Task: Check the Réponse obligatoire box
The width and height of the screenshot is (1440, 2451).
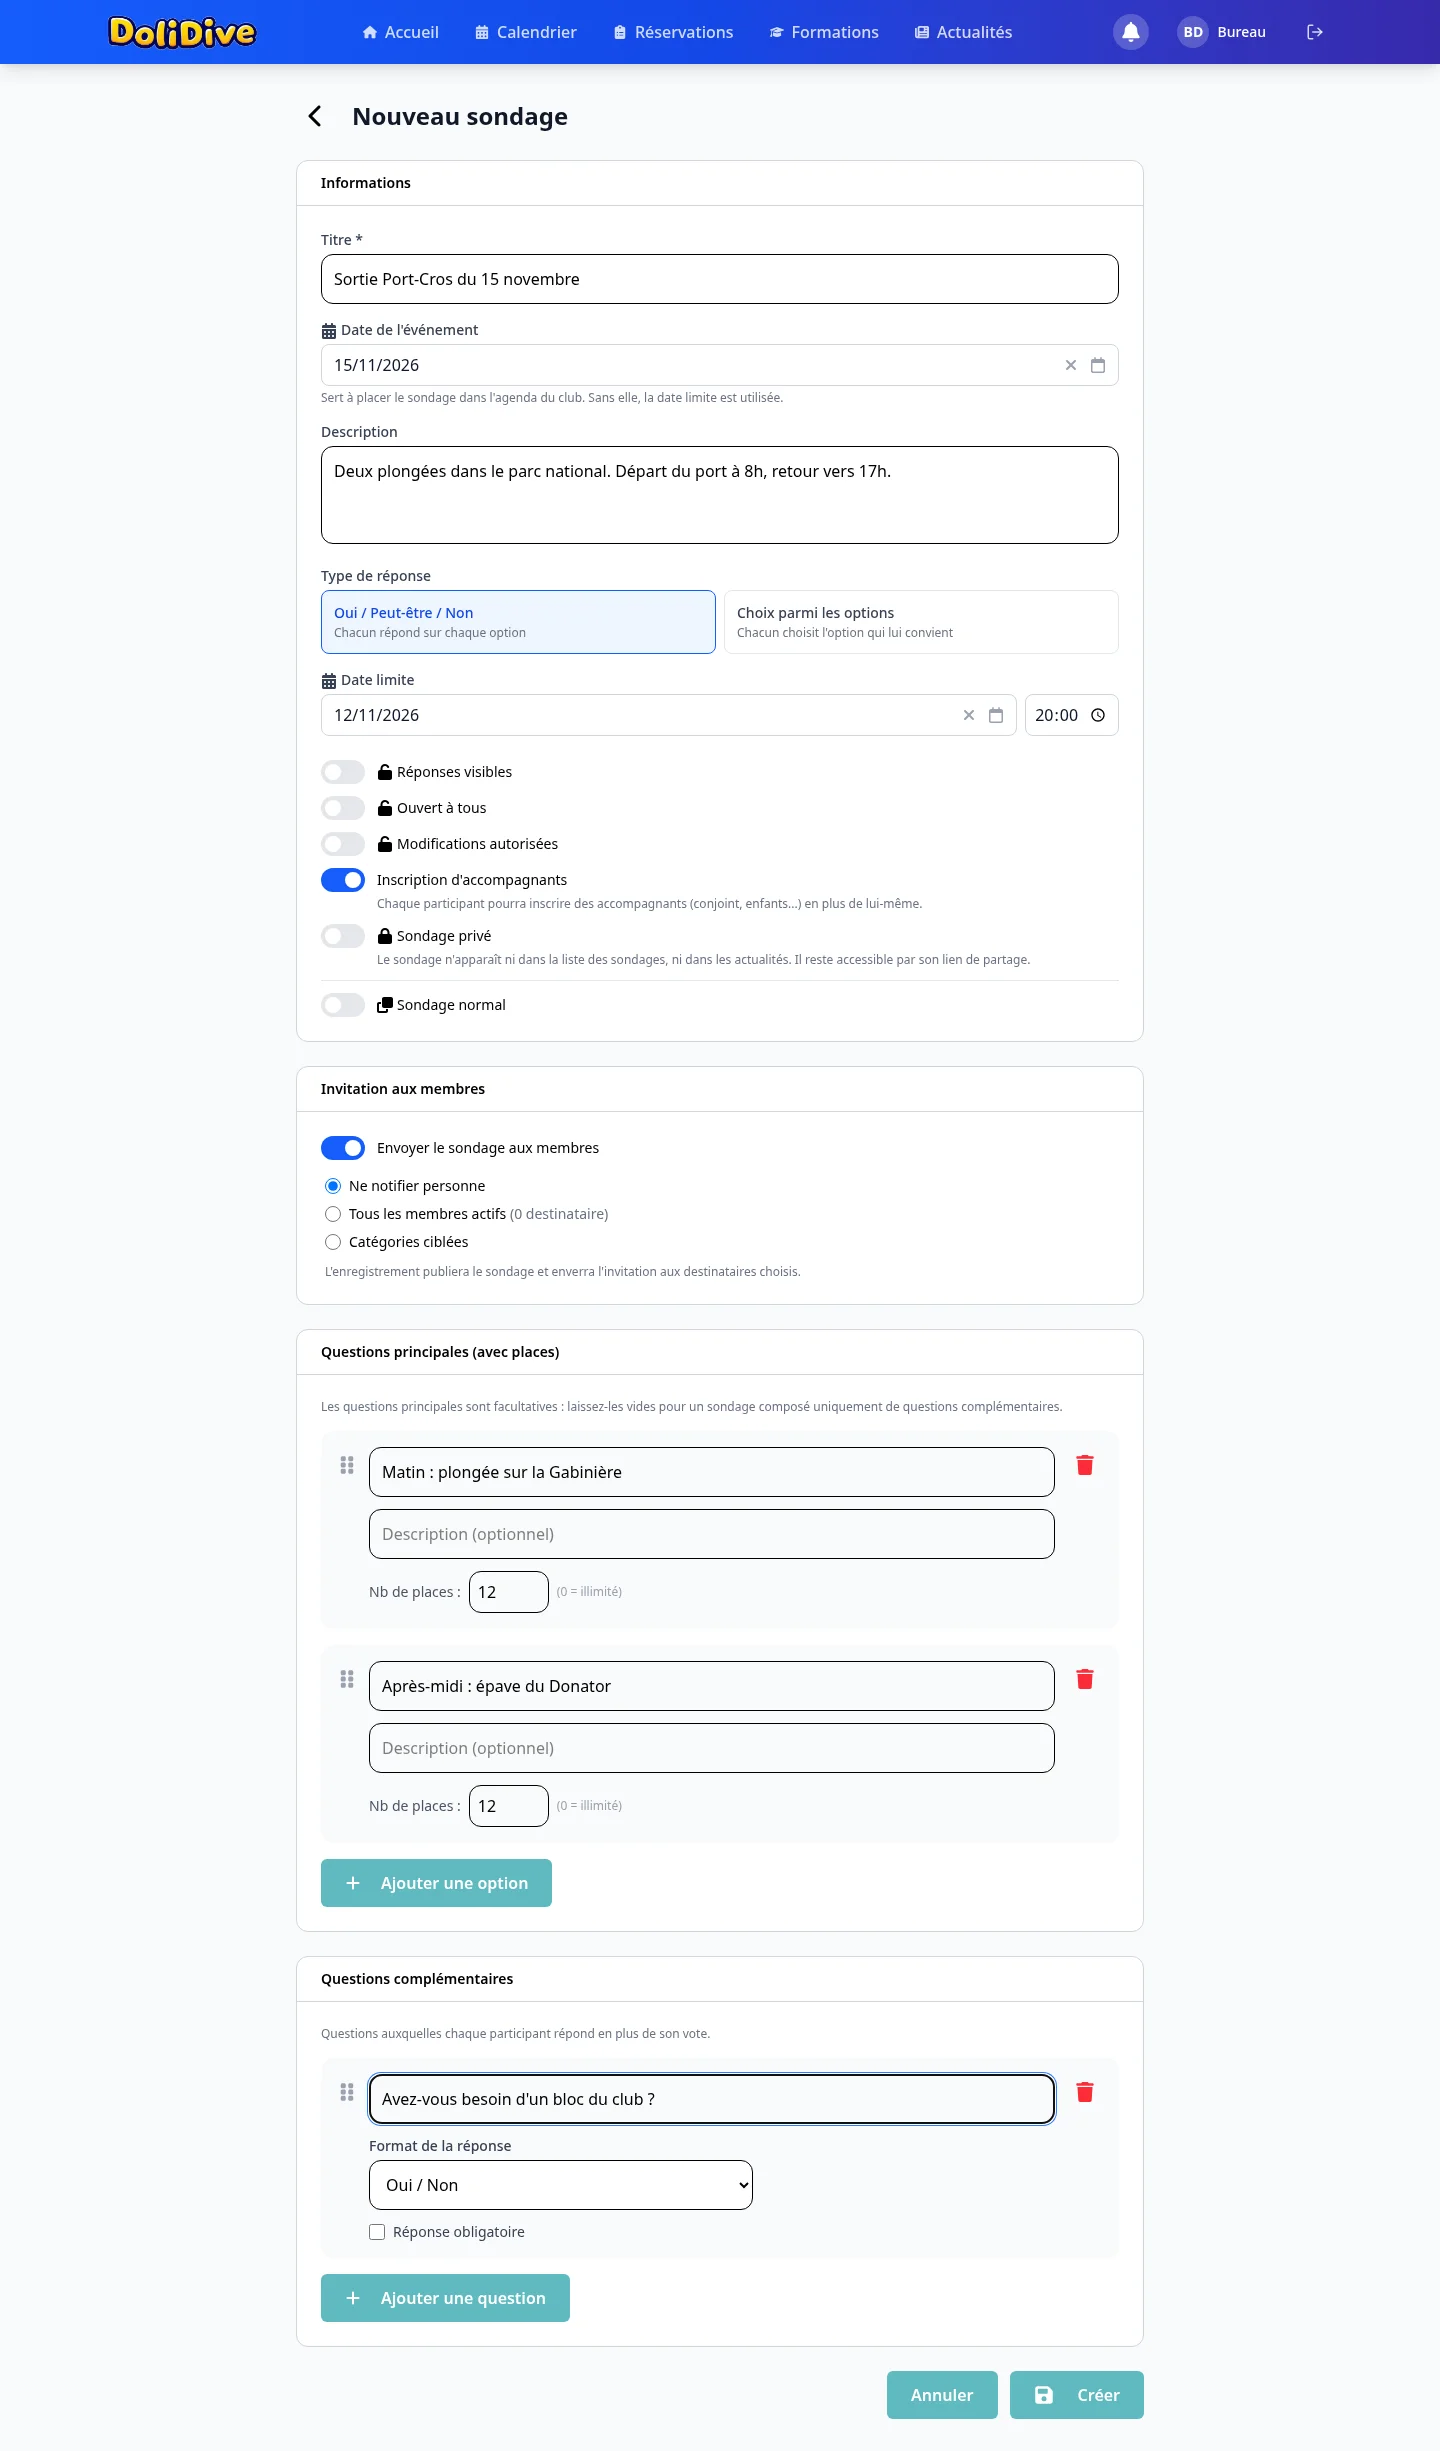Action: click(x=377, y=2232)
